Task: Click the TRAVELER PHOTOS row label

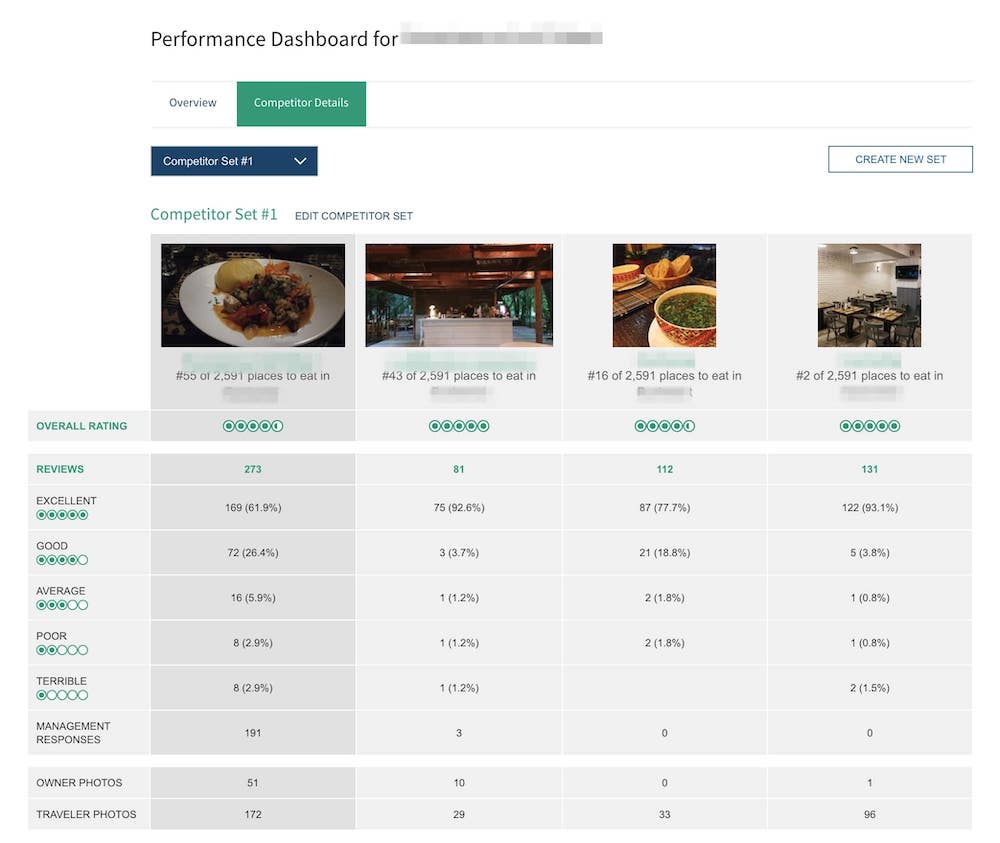Action: click(86, 815)
